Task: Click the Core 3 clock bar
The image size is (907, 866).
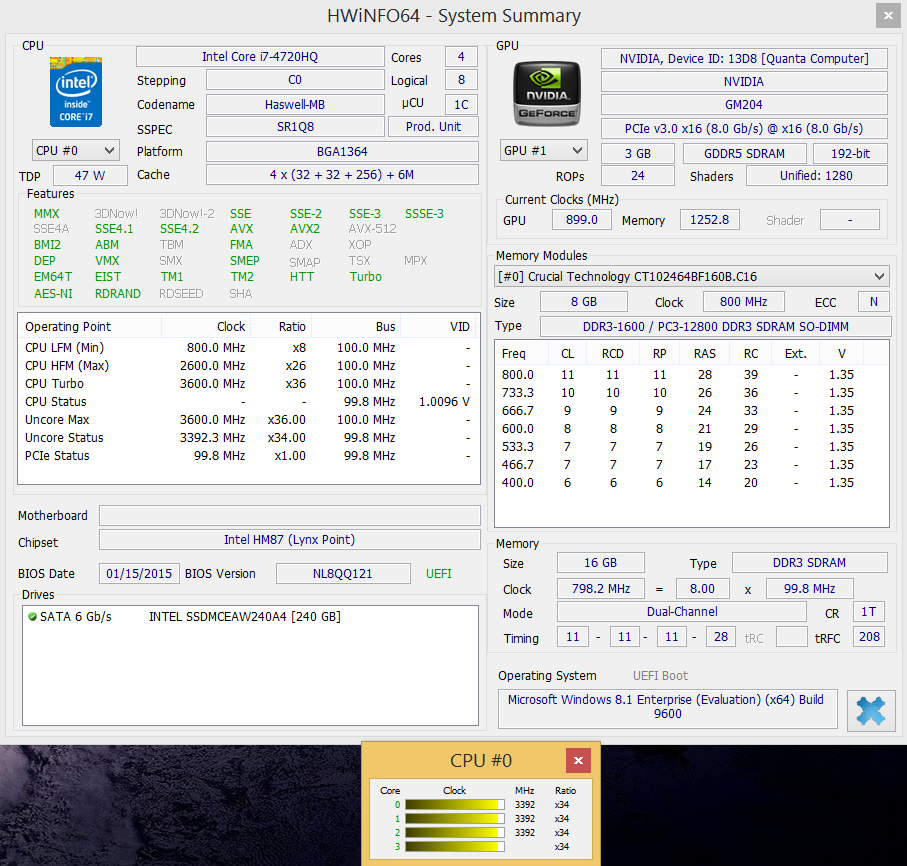Action: 455,846
